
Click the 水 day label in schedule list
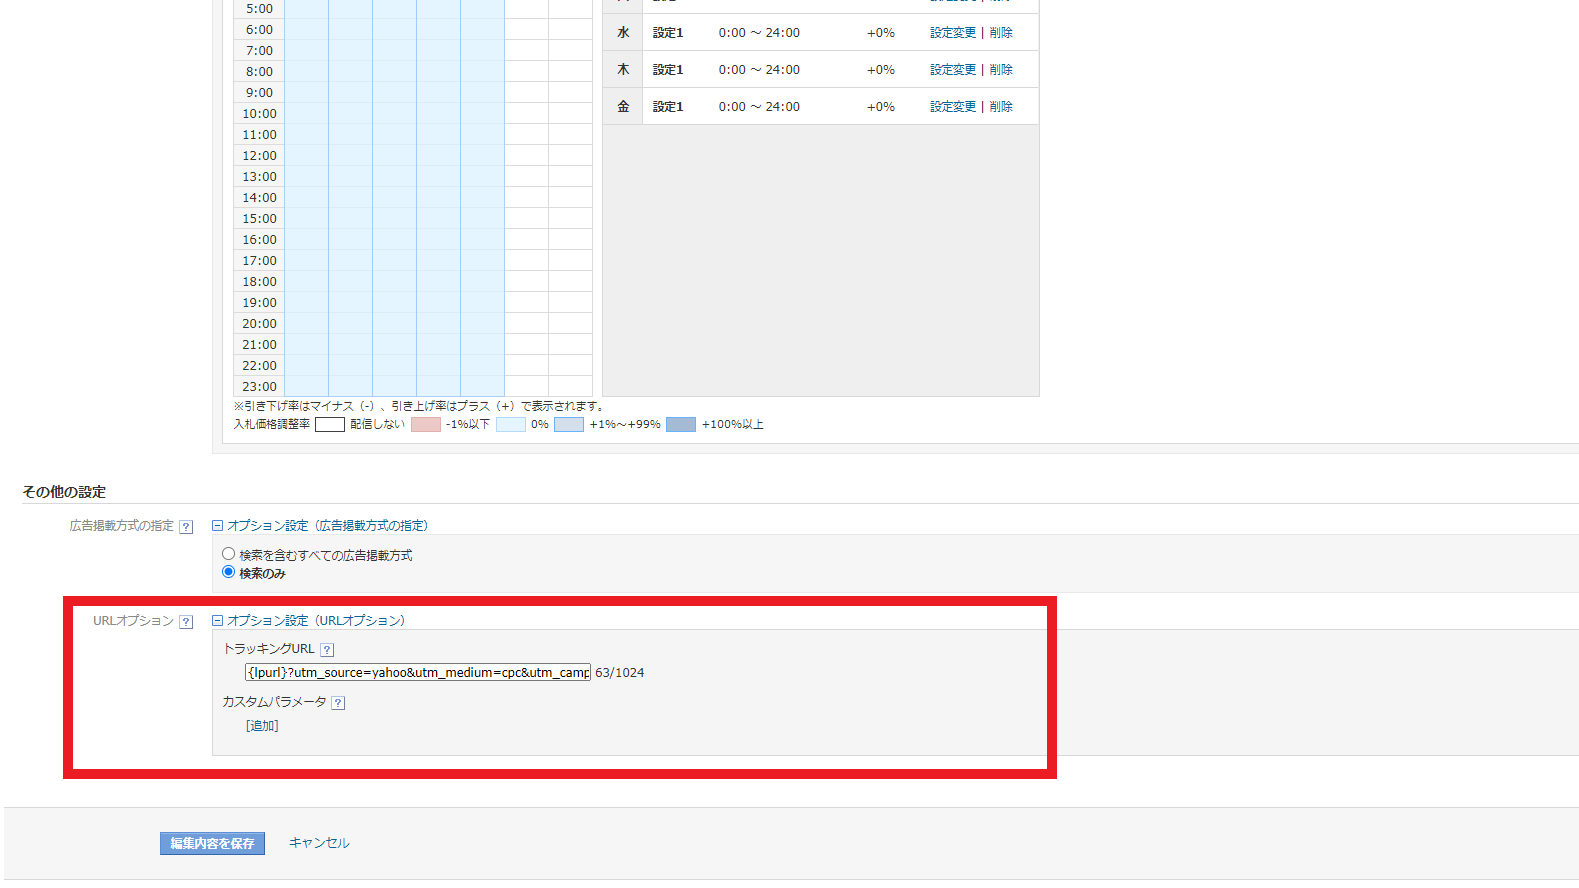pyautogui.click(x=623, y=33)
